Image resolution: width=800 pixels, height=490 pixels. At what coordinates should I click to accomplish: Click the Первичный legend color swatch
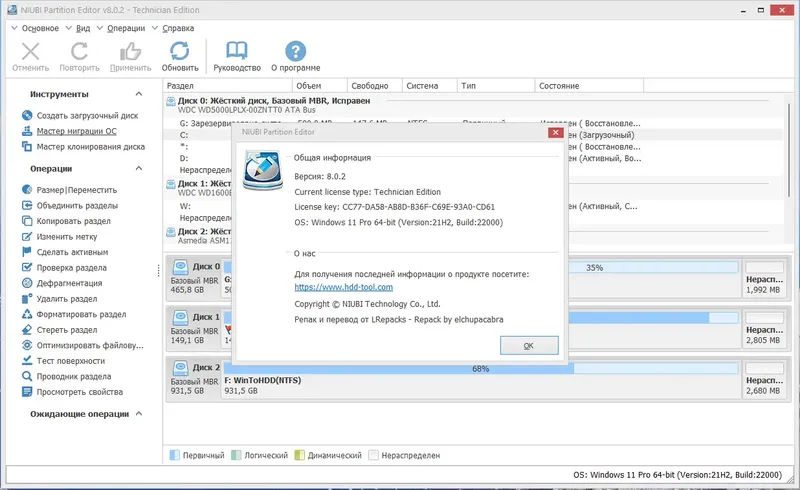pyautogui.click(x=174, y=455)
